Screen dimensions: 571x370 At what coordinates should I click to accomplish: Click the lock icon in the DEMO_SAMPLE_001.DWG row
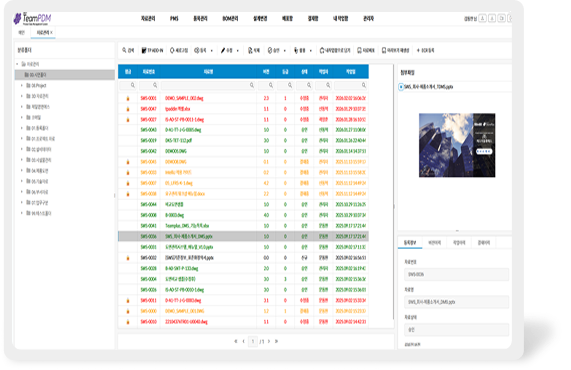(128, 311)
